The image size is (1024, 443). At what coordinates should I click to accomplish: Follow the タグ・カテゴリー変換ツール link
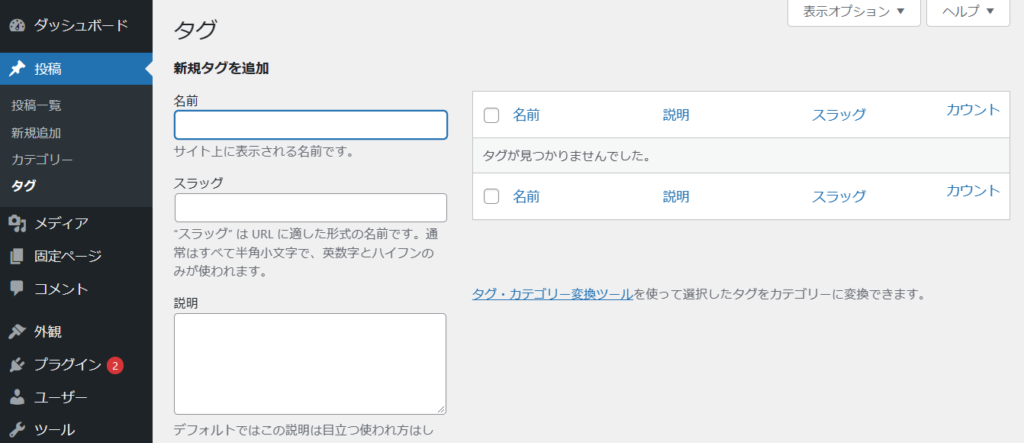click(552, 295)
